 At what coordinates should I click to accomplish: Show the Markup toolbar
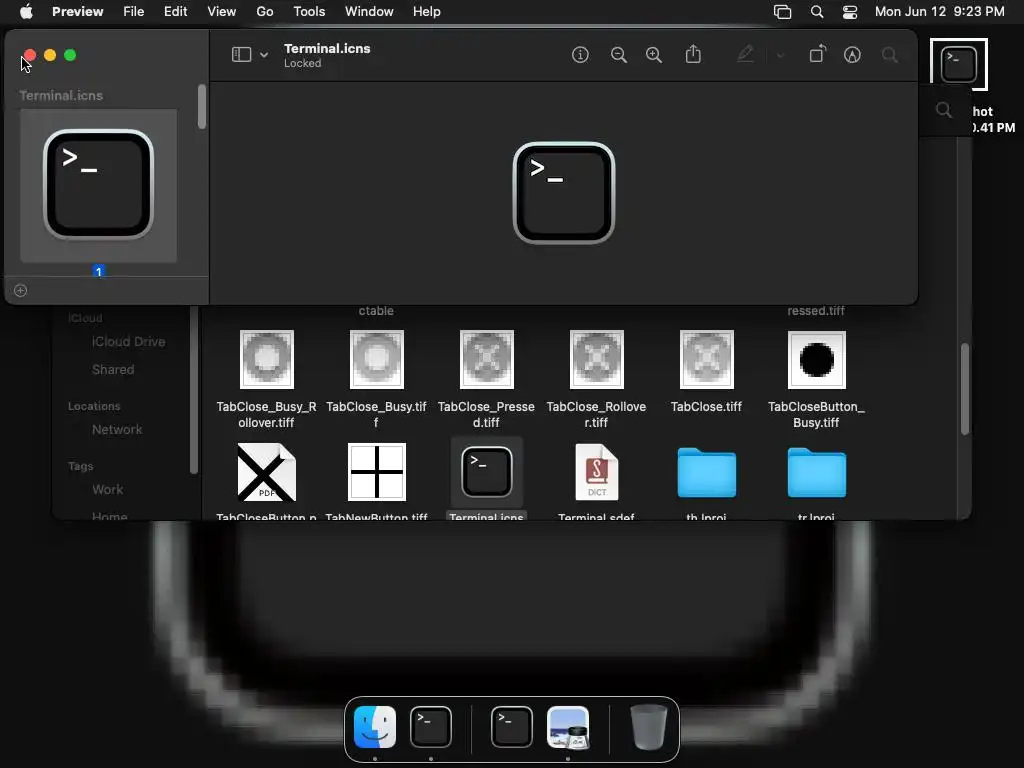[x=852, y=55]
